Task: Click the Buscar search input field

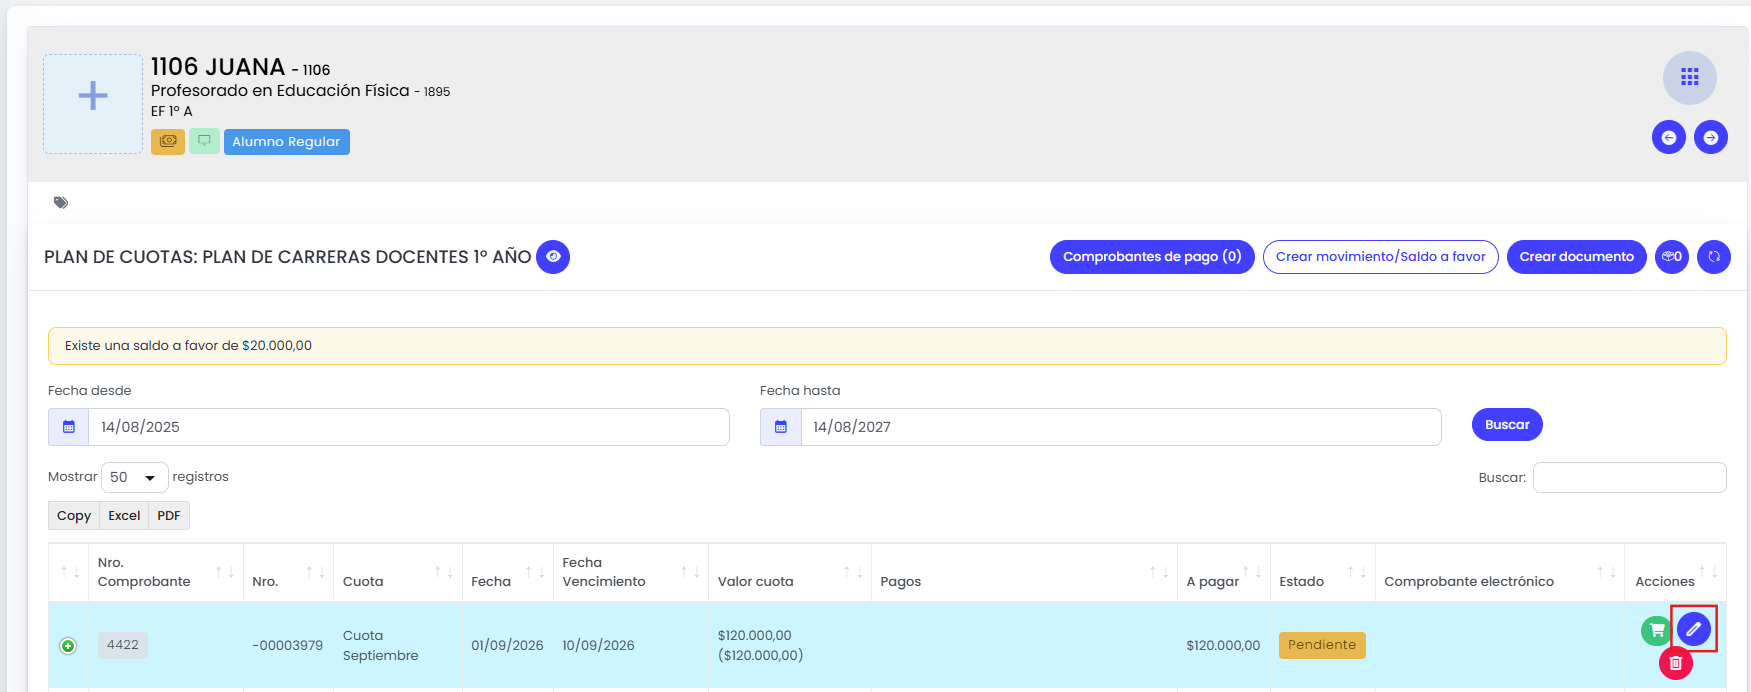Action: pyautogui.click(x=1630, y=478)
